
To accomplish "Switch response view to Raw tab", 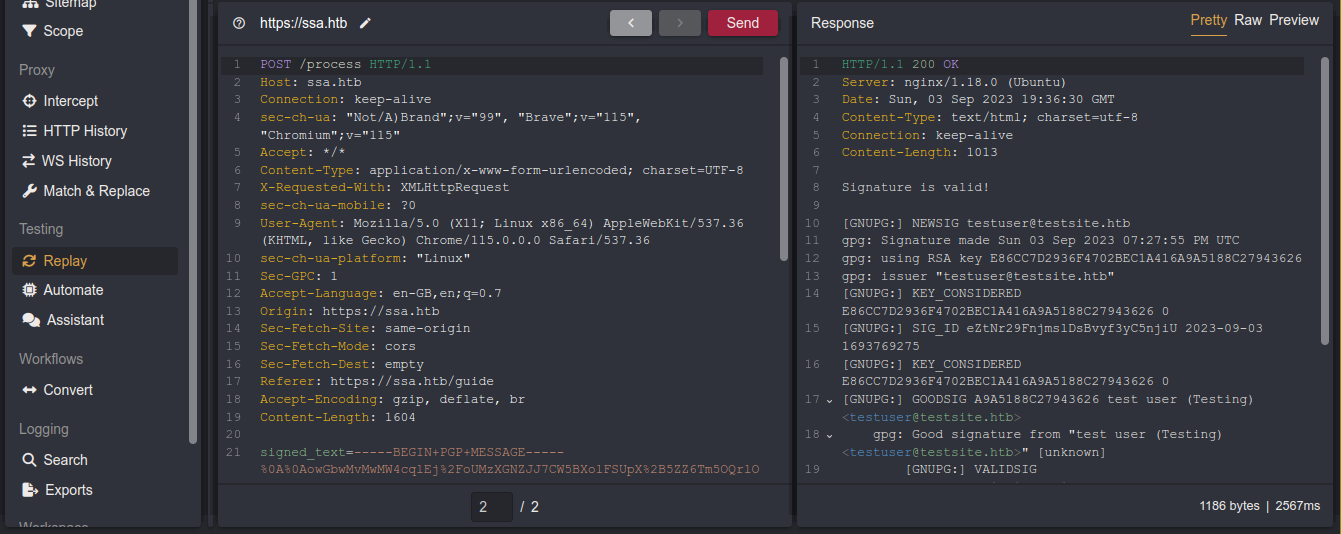I will point(1247,20).
